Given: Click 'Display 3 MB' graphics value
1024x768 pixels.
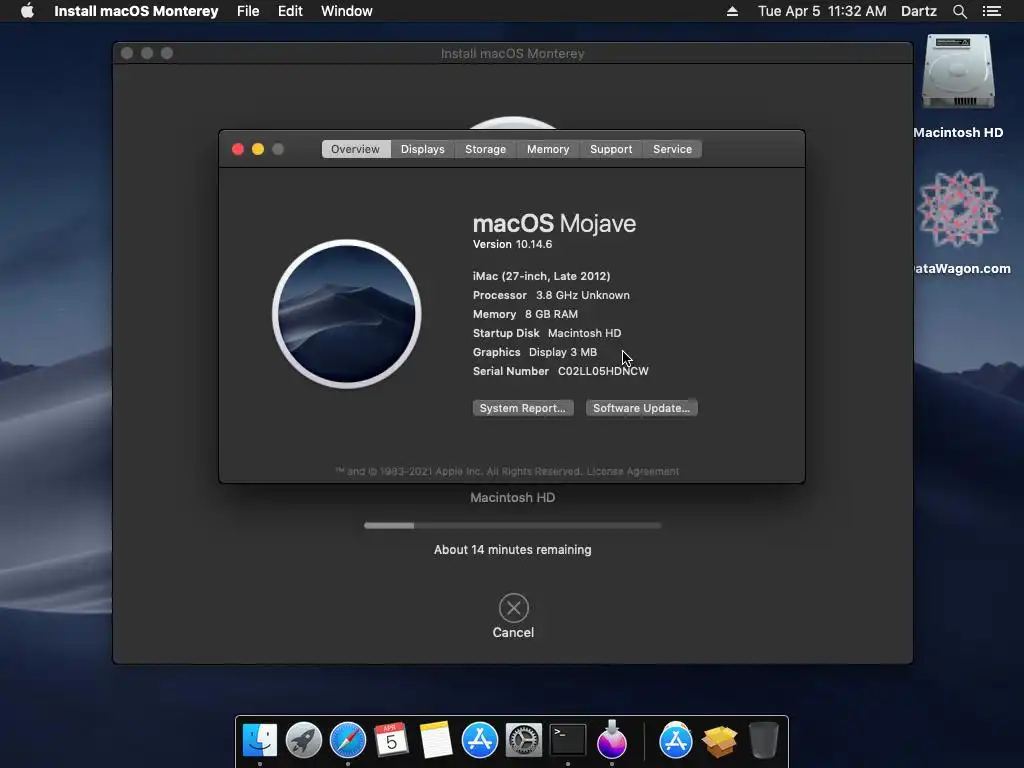Looking at the screenshot, I should tap(562, 352).
